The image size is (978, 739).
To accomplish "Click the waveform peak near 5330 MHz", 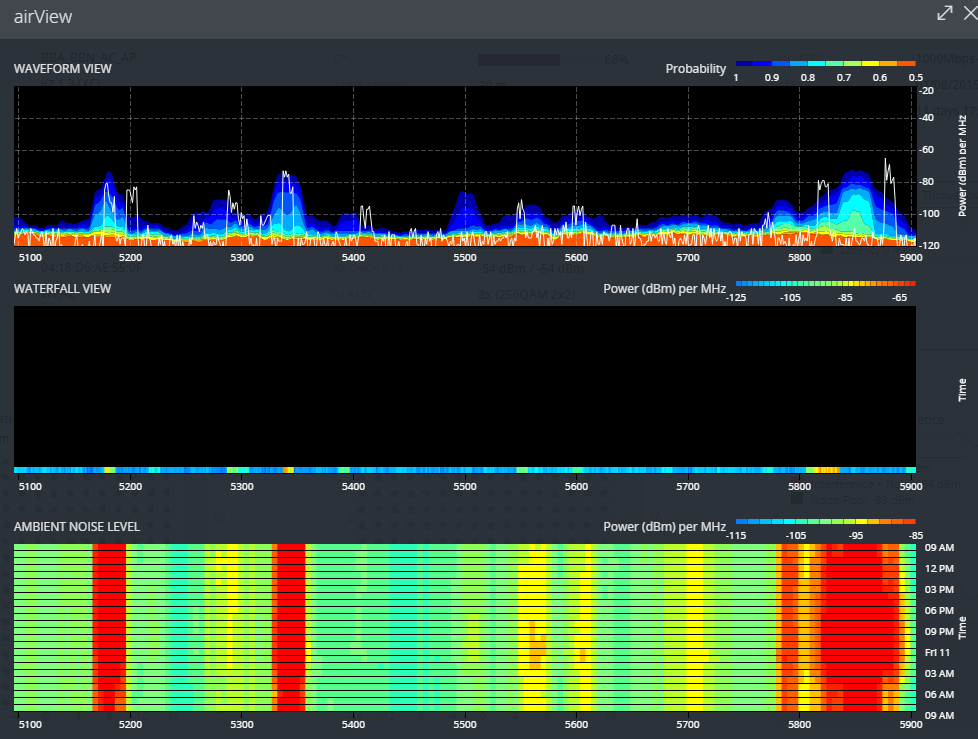I will [x=286, y=180].
